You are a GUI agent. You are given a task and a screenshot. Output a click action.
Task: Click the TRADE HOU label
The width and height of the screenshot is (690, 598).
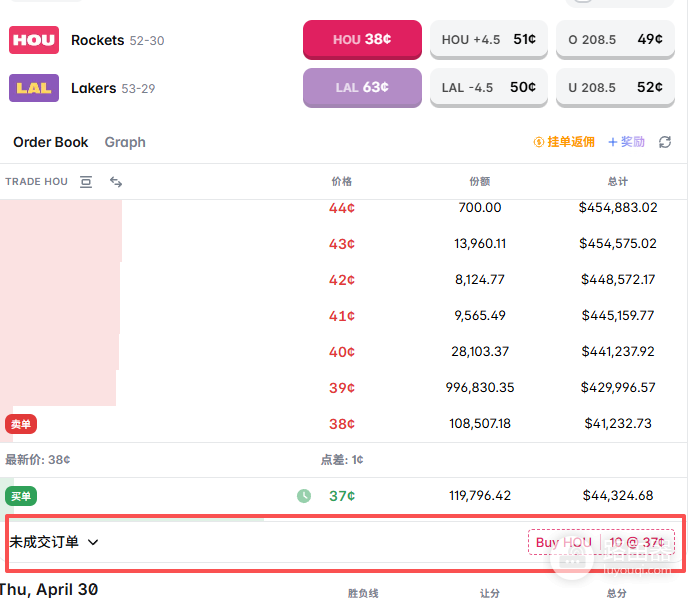tap(37, 182)
